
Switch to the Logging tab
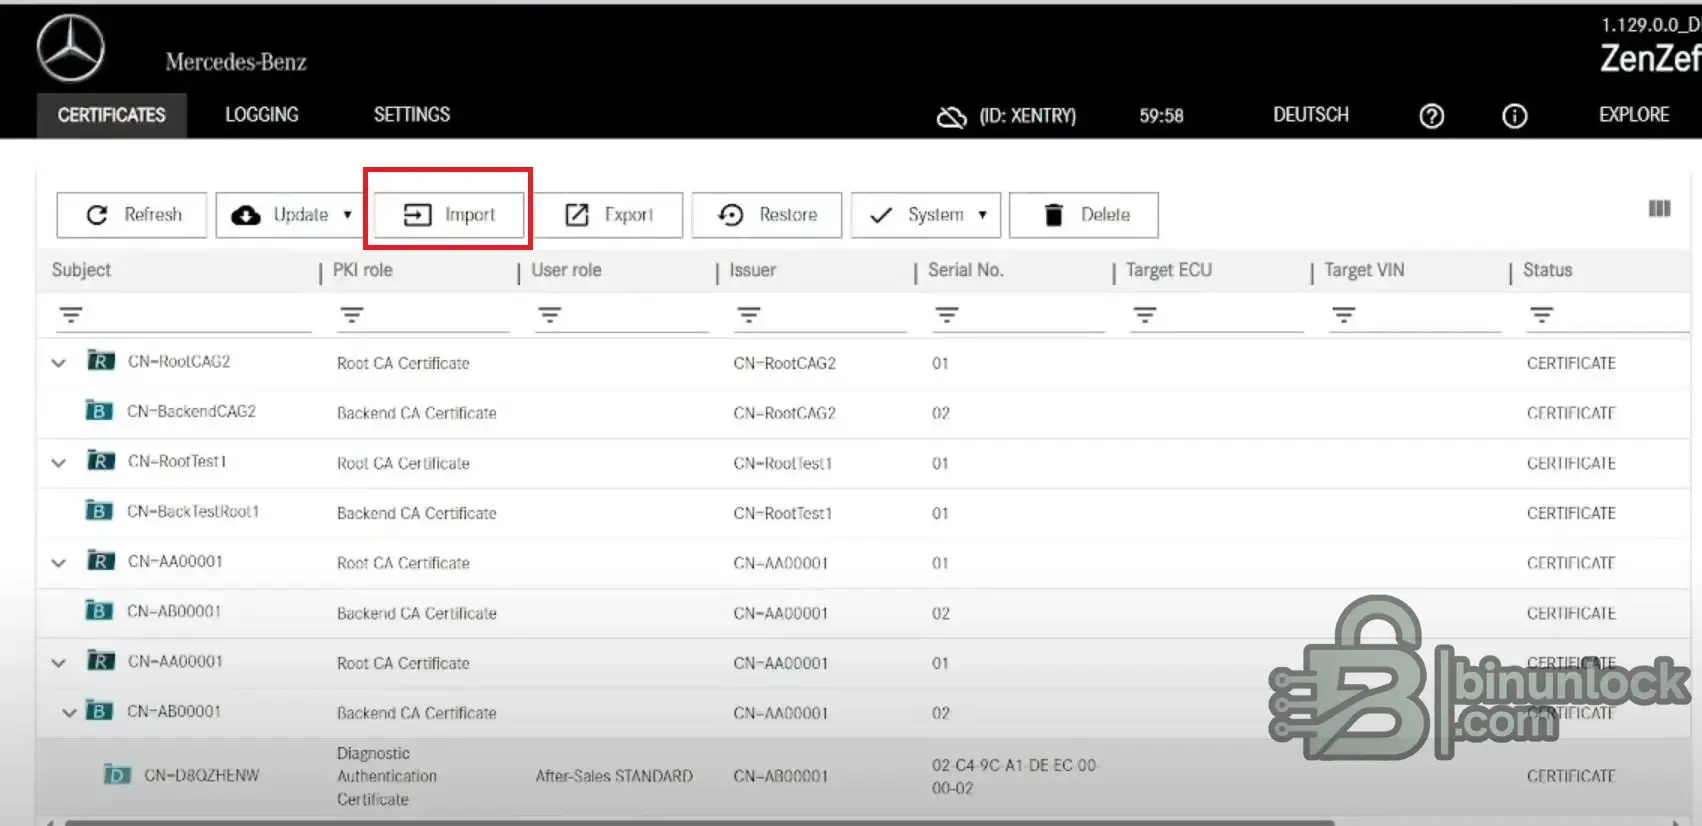coord(261,115)
